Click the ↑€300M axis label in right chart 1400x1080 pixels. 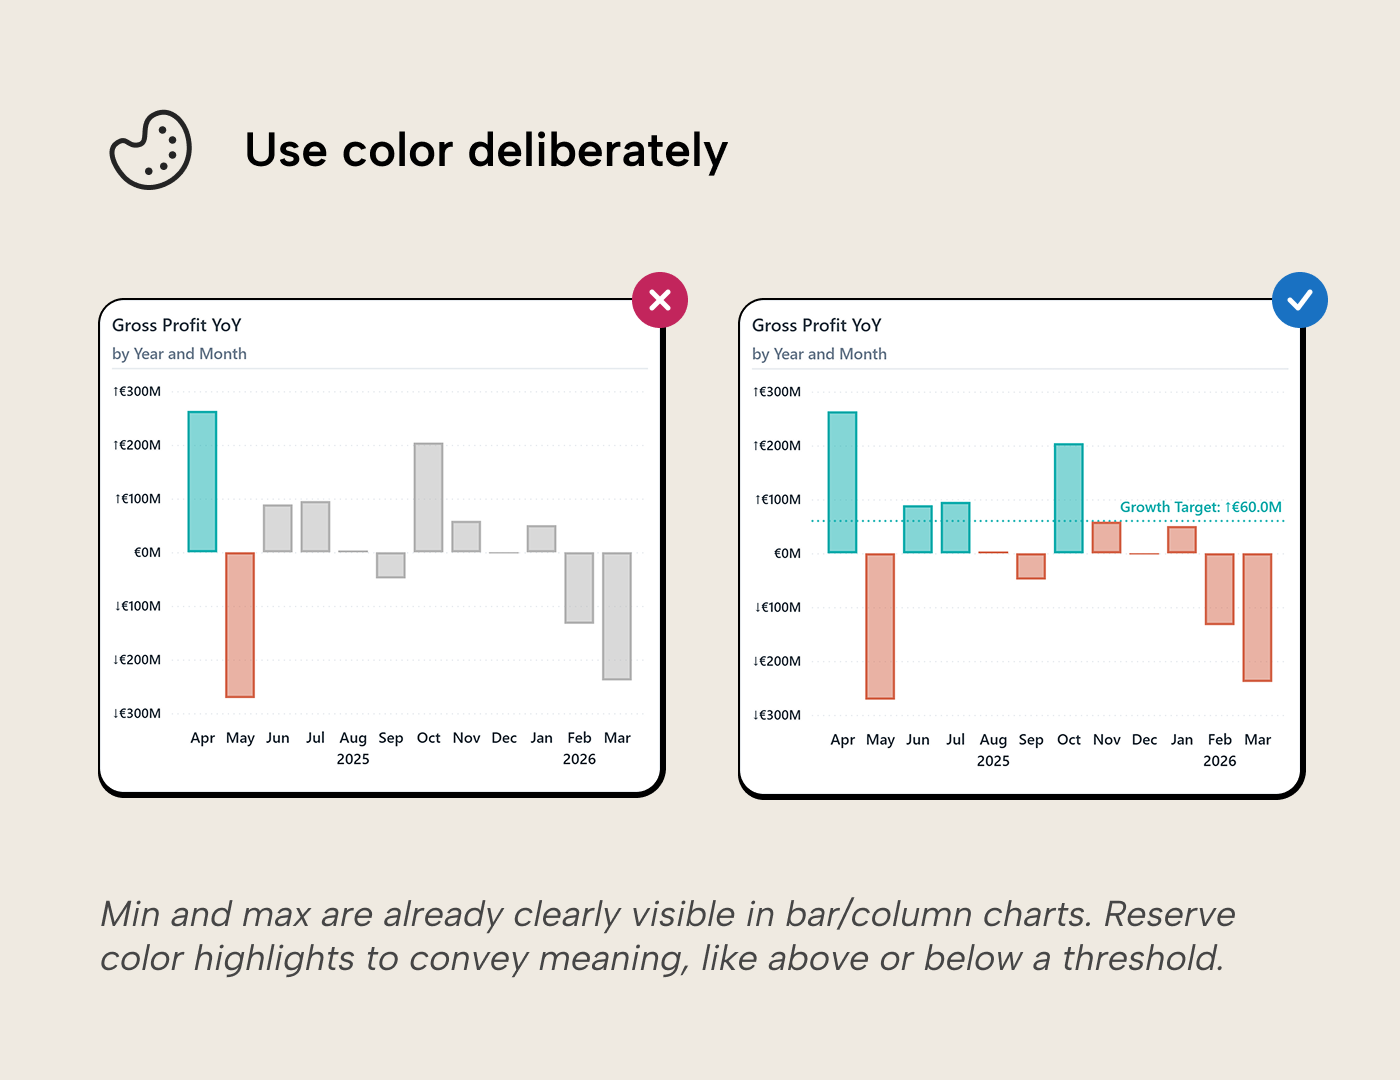pos(777,392)
